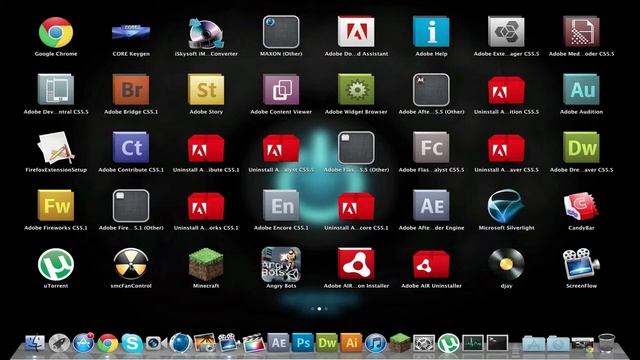
Task: Open CandyBar
Action: pyautogui.click(x=581, y=207)
